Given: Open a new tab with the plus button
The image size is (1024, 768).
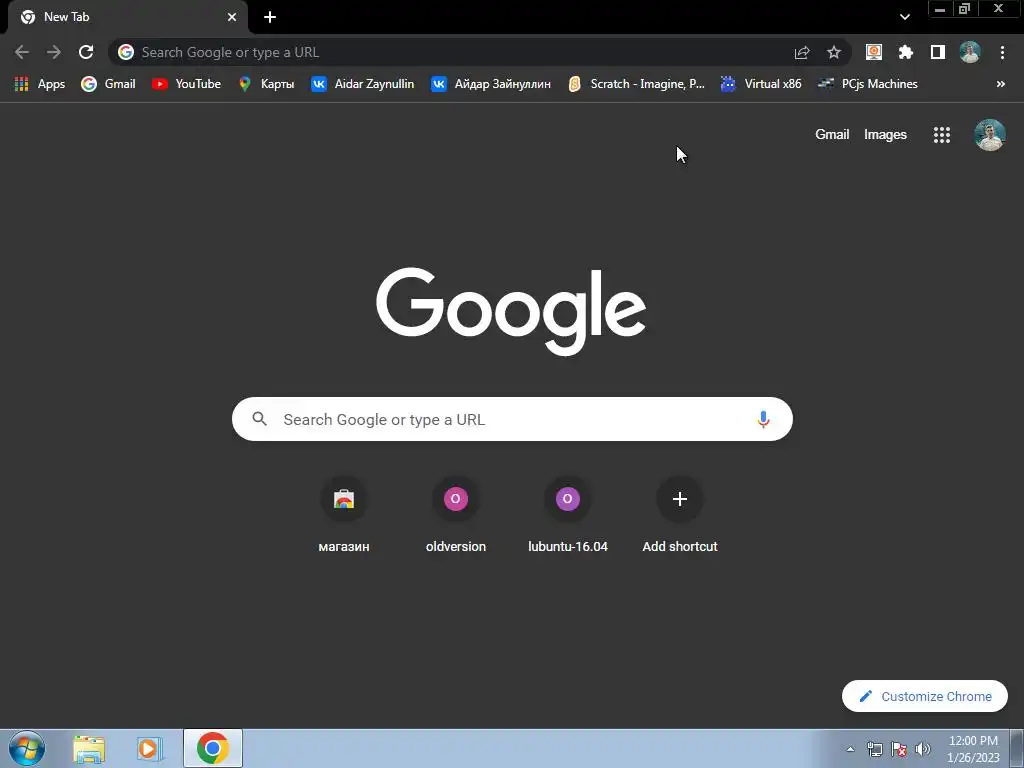Looking at the screenshot, I should coord(270,17).
